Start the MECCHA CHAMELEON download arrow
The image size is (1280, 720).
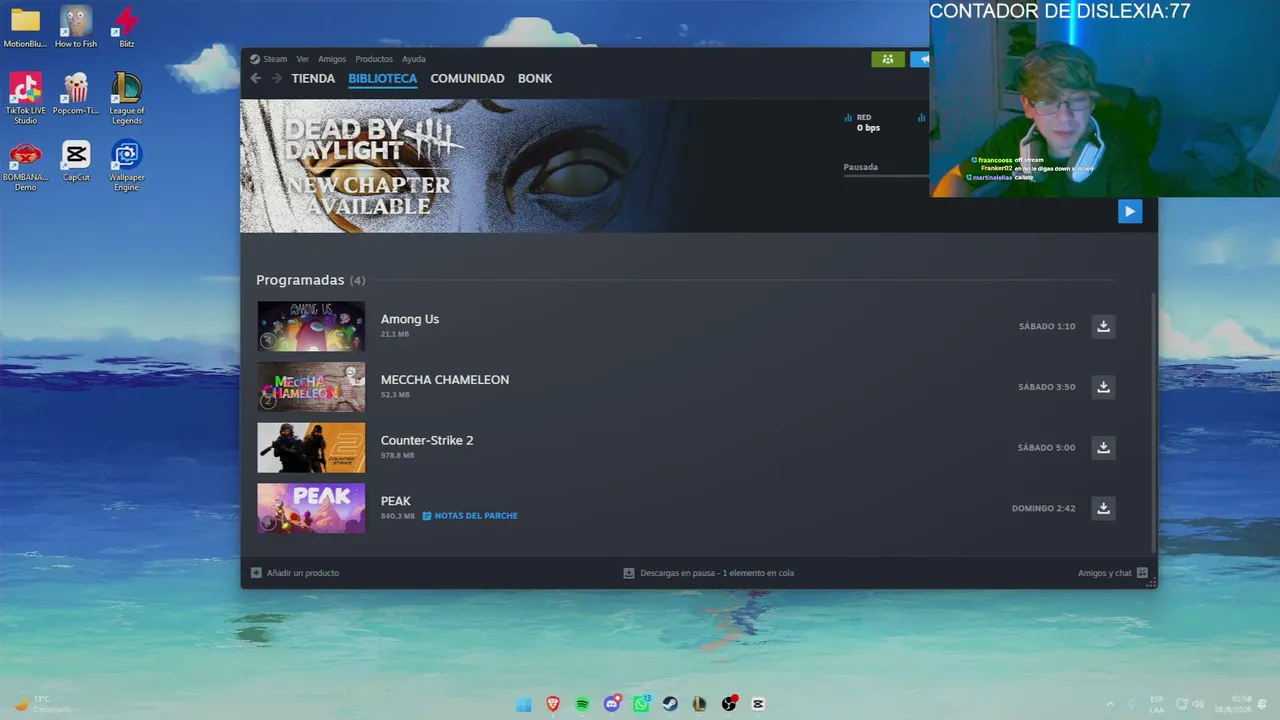[x=1103, y=387]
